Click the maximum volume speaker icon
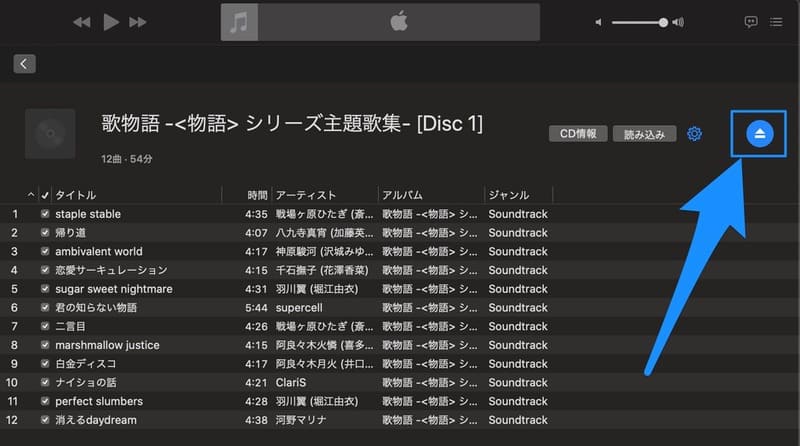 click(680, 22)
